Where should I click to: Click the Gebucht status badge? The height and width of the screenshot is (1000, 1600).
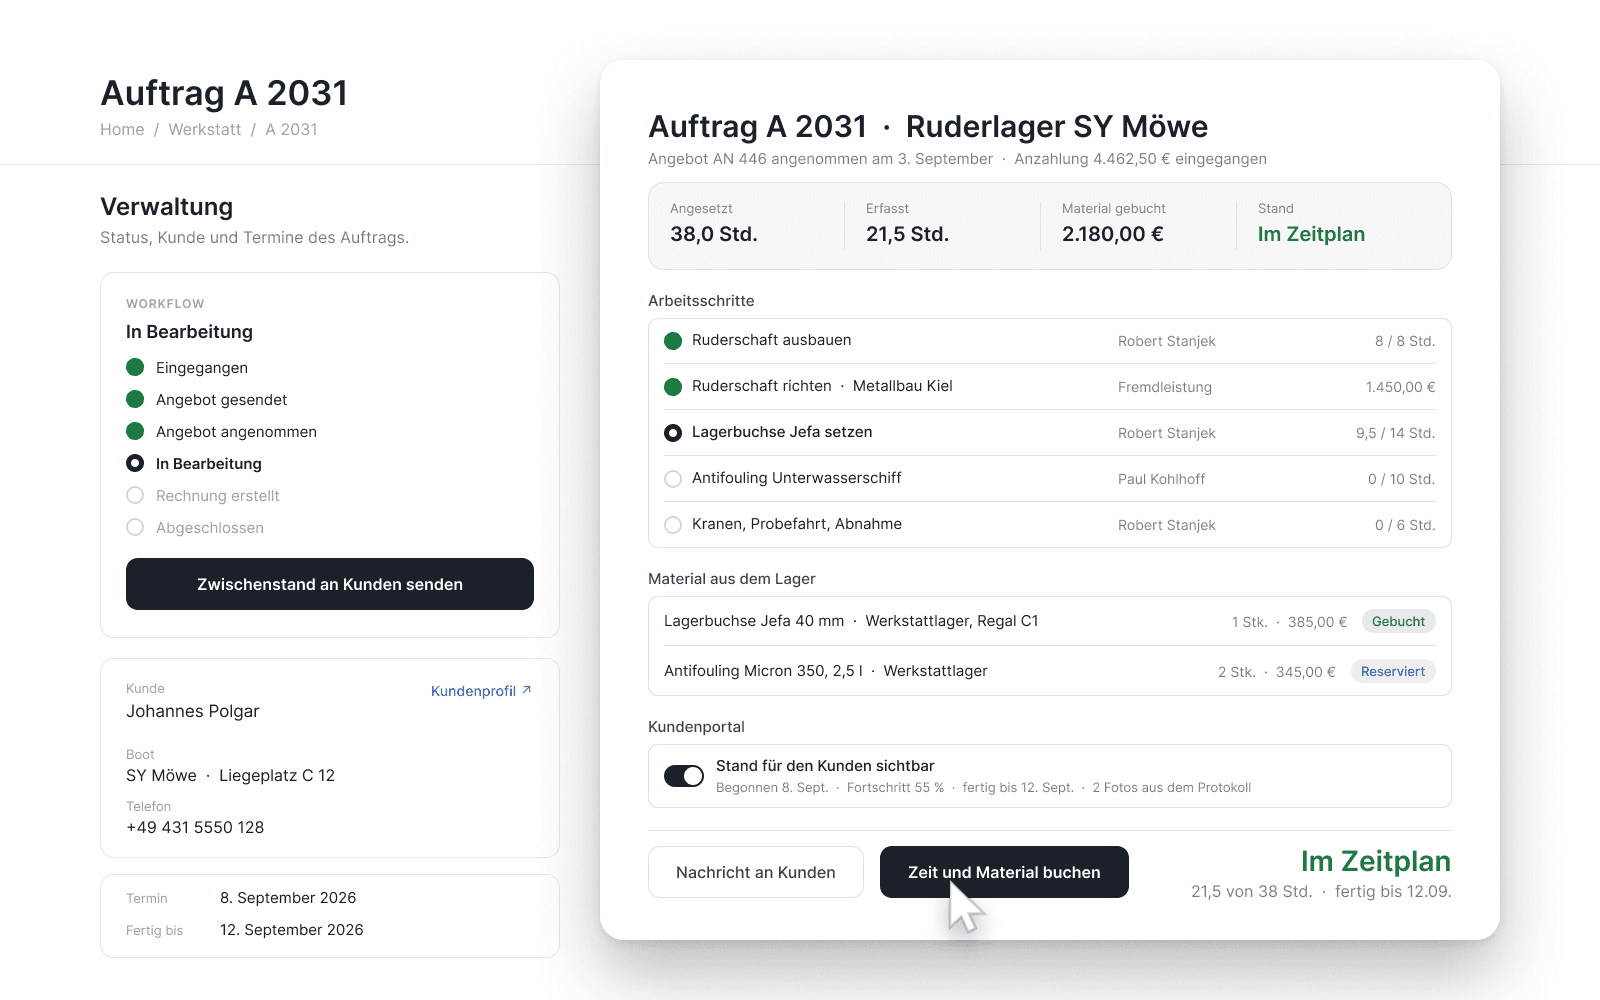coord(1398,621)
